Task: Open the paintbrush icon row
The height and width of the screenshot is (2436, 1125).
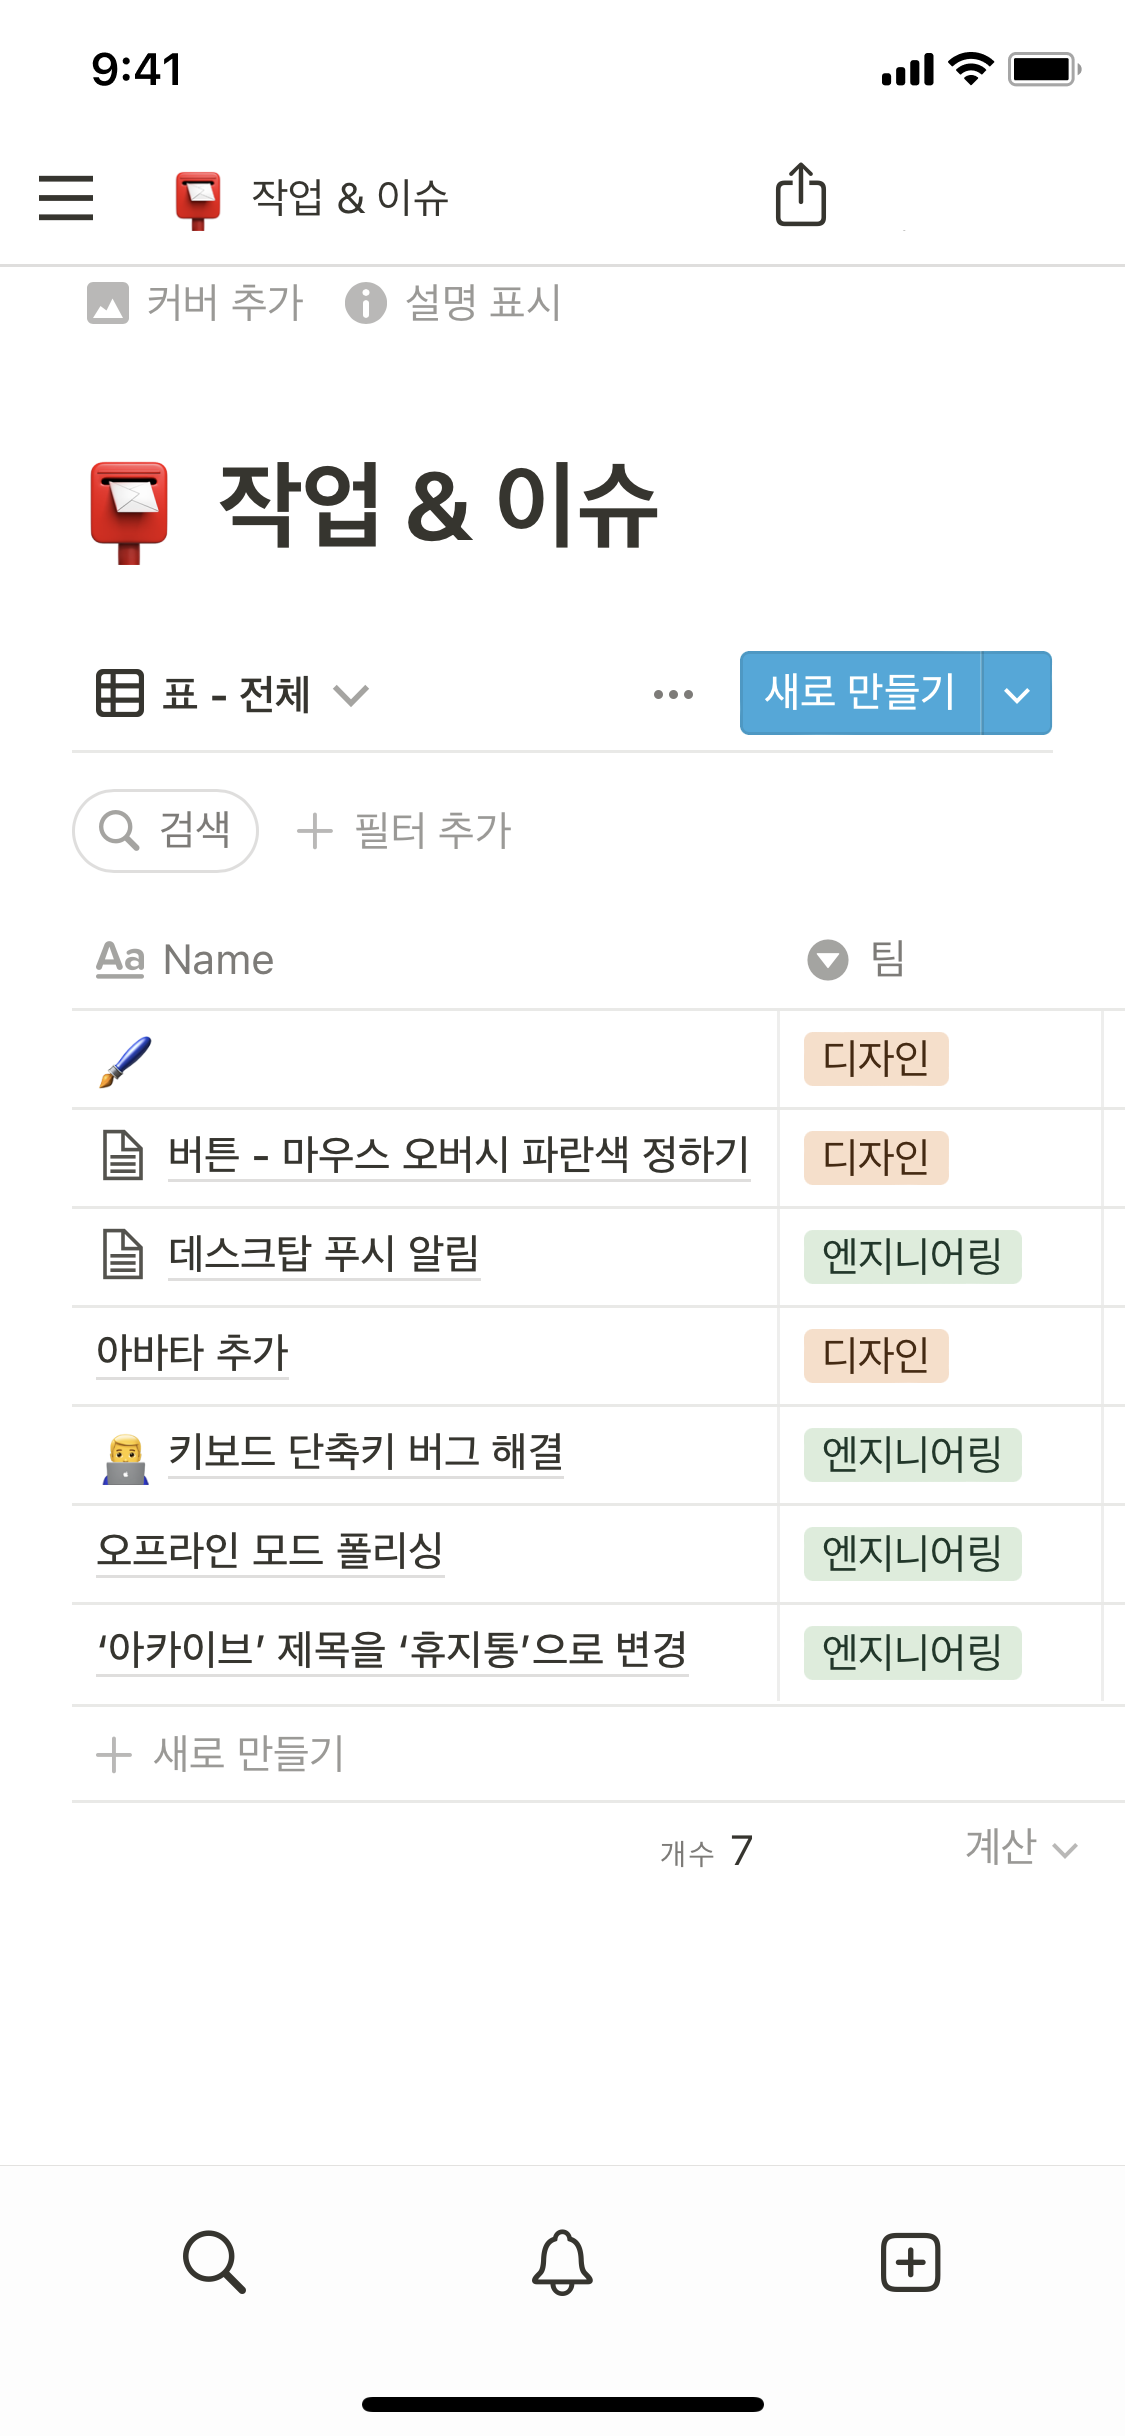Action: pyautogui.click(x=126, y=1061)
